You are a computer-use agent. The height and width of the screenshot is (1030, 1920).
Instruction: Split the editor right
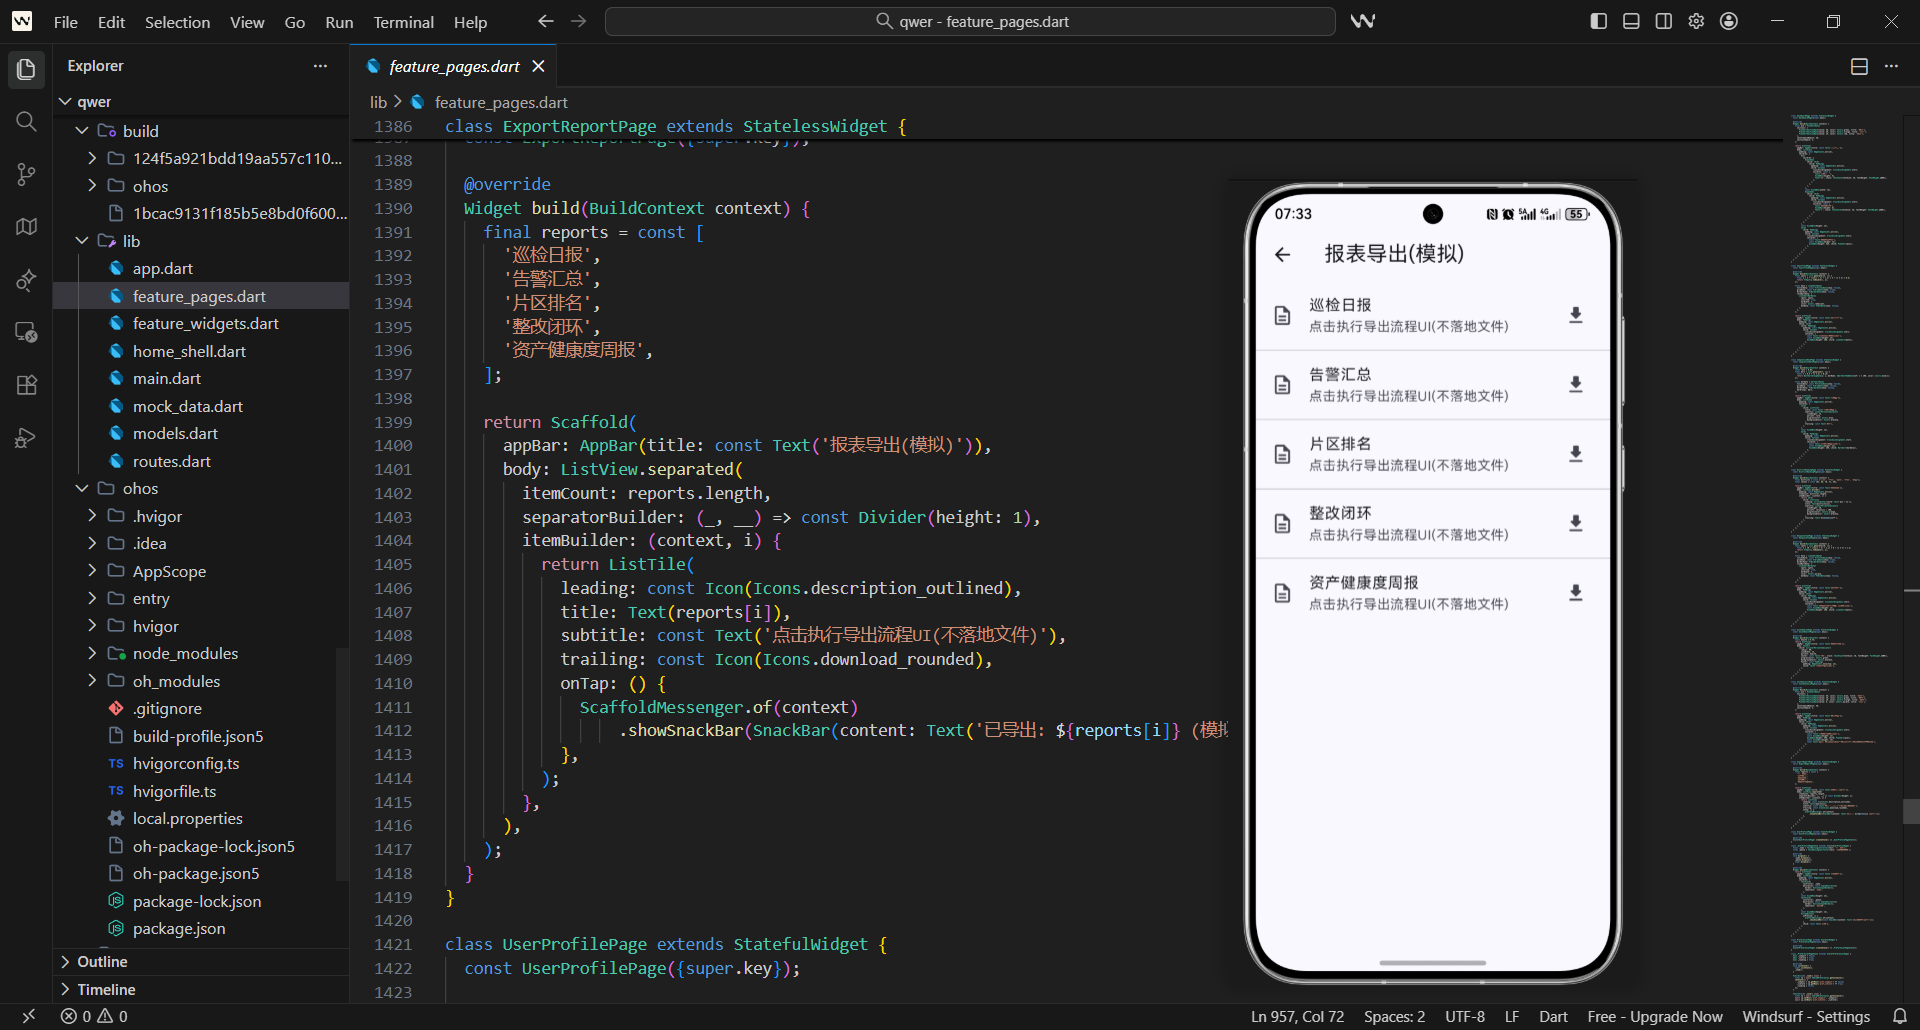1859,66
